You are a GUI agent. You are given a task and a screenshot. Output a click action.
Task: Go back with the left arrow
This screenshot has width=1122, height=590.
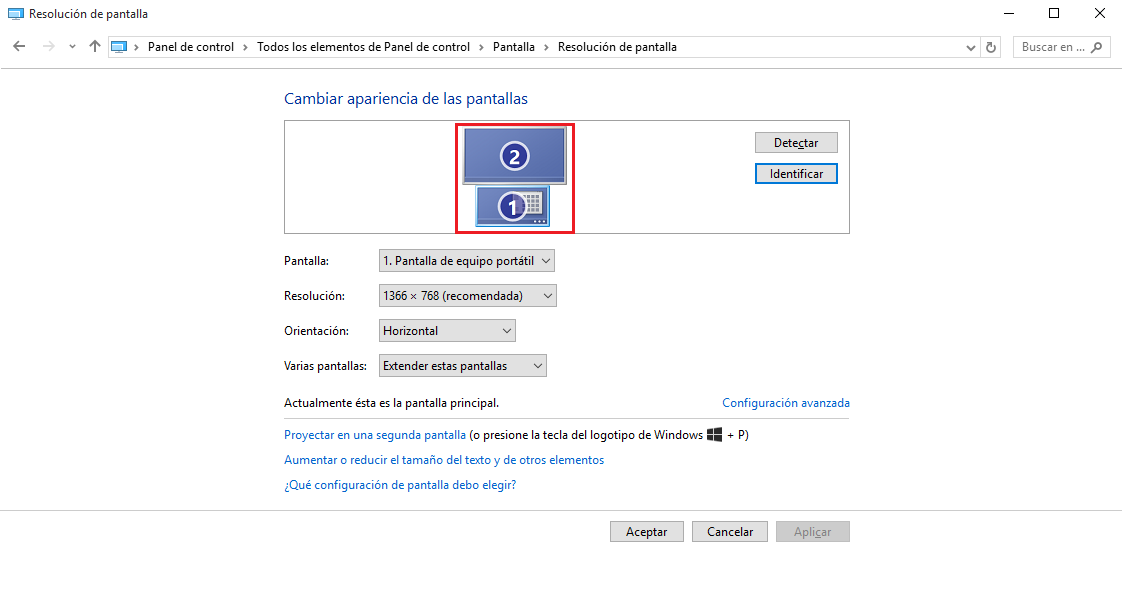tap(19, 46)
